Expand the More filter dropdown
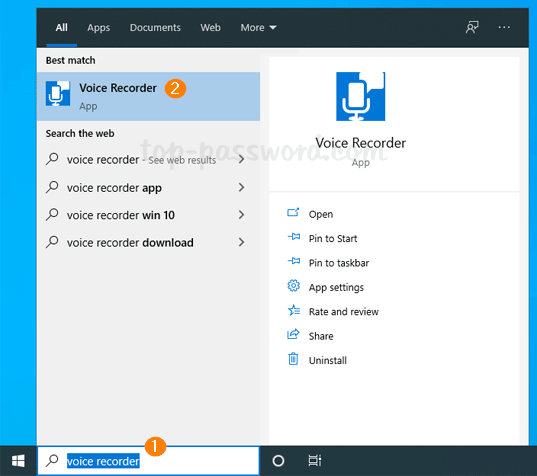This screenshot has height=476, width=537. [x=258, y=27]
